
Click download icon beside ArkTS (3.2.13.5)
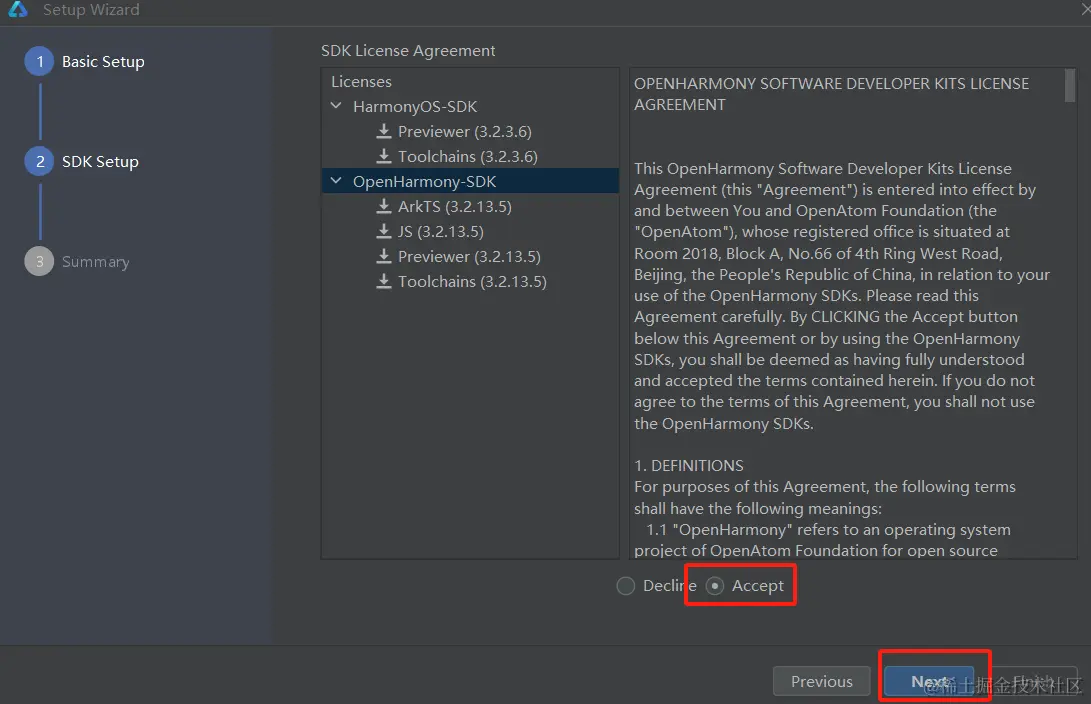(x=383, y=206)
